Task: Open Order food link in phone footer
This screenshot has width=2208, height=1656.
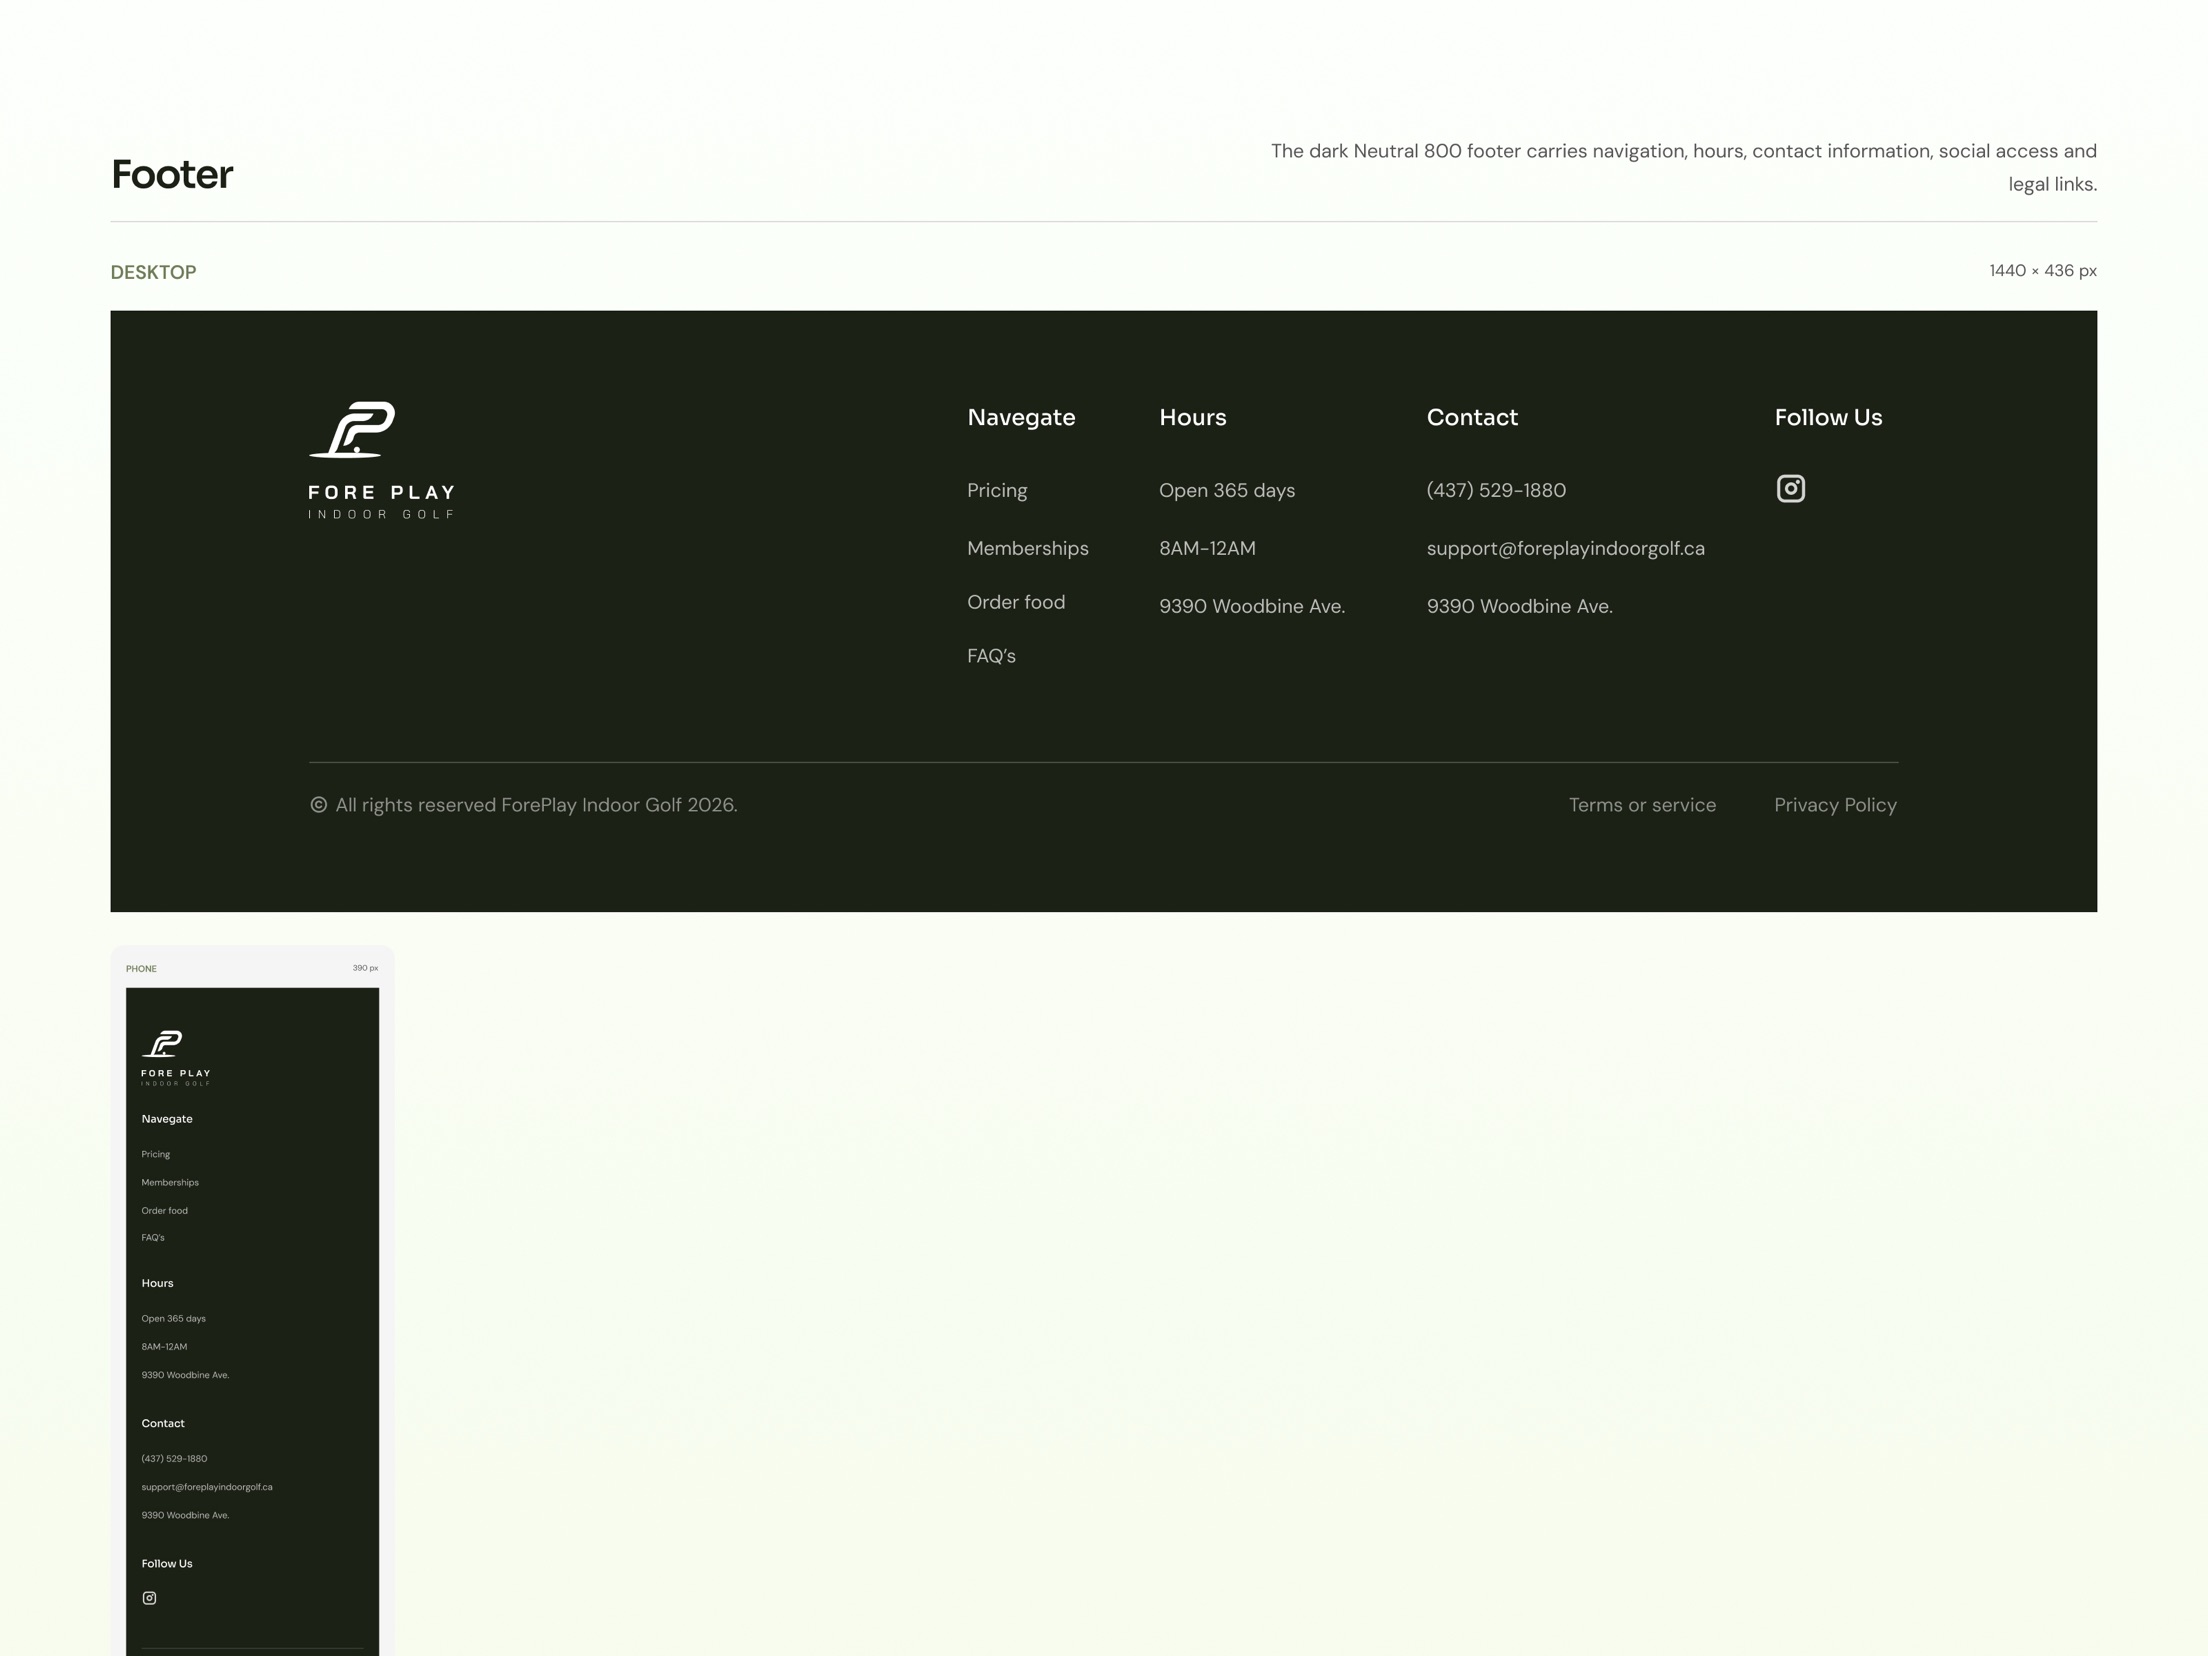Action: (x=164, y=1211)
